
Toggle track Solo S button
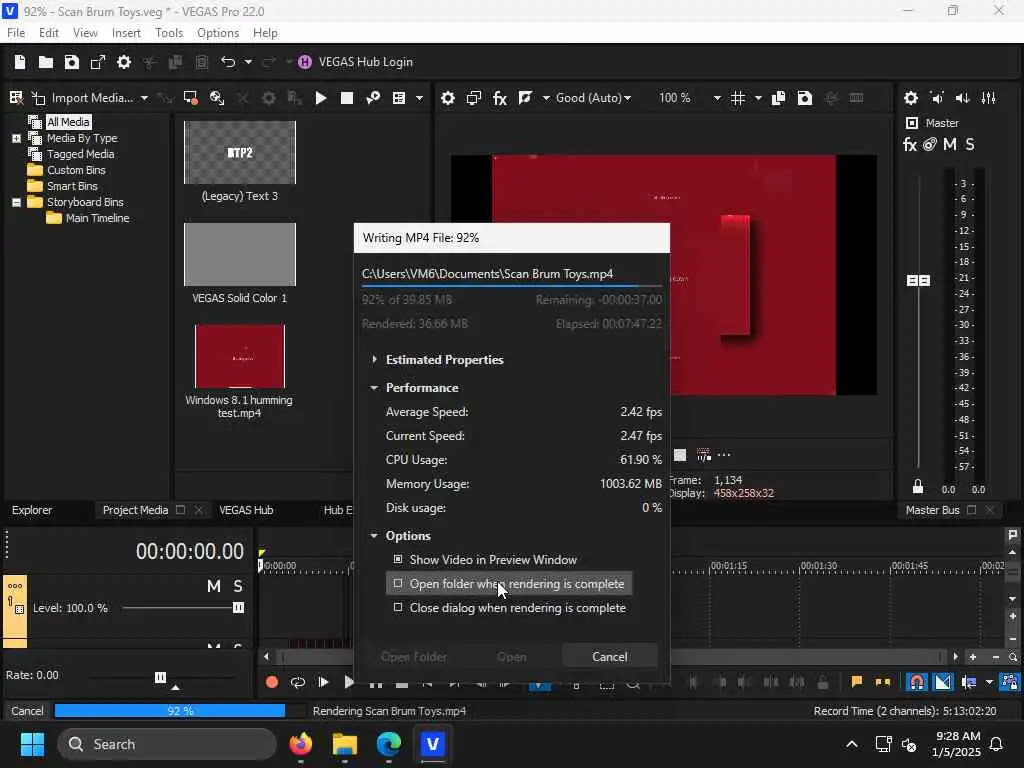pyautogui.click(x=238, y=586)
